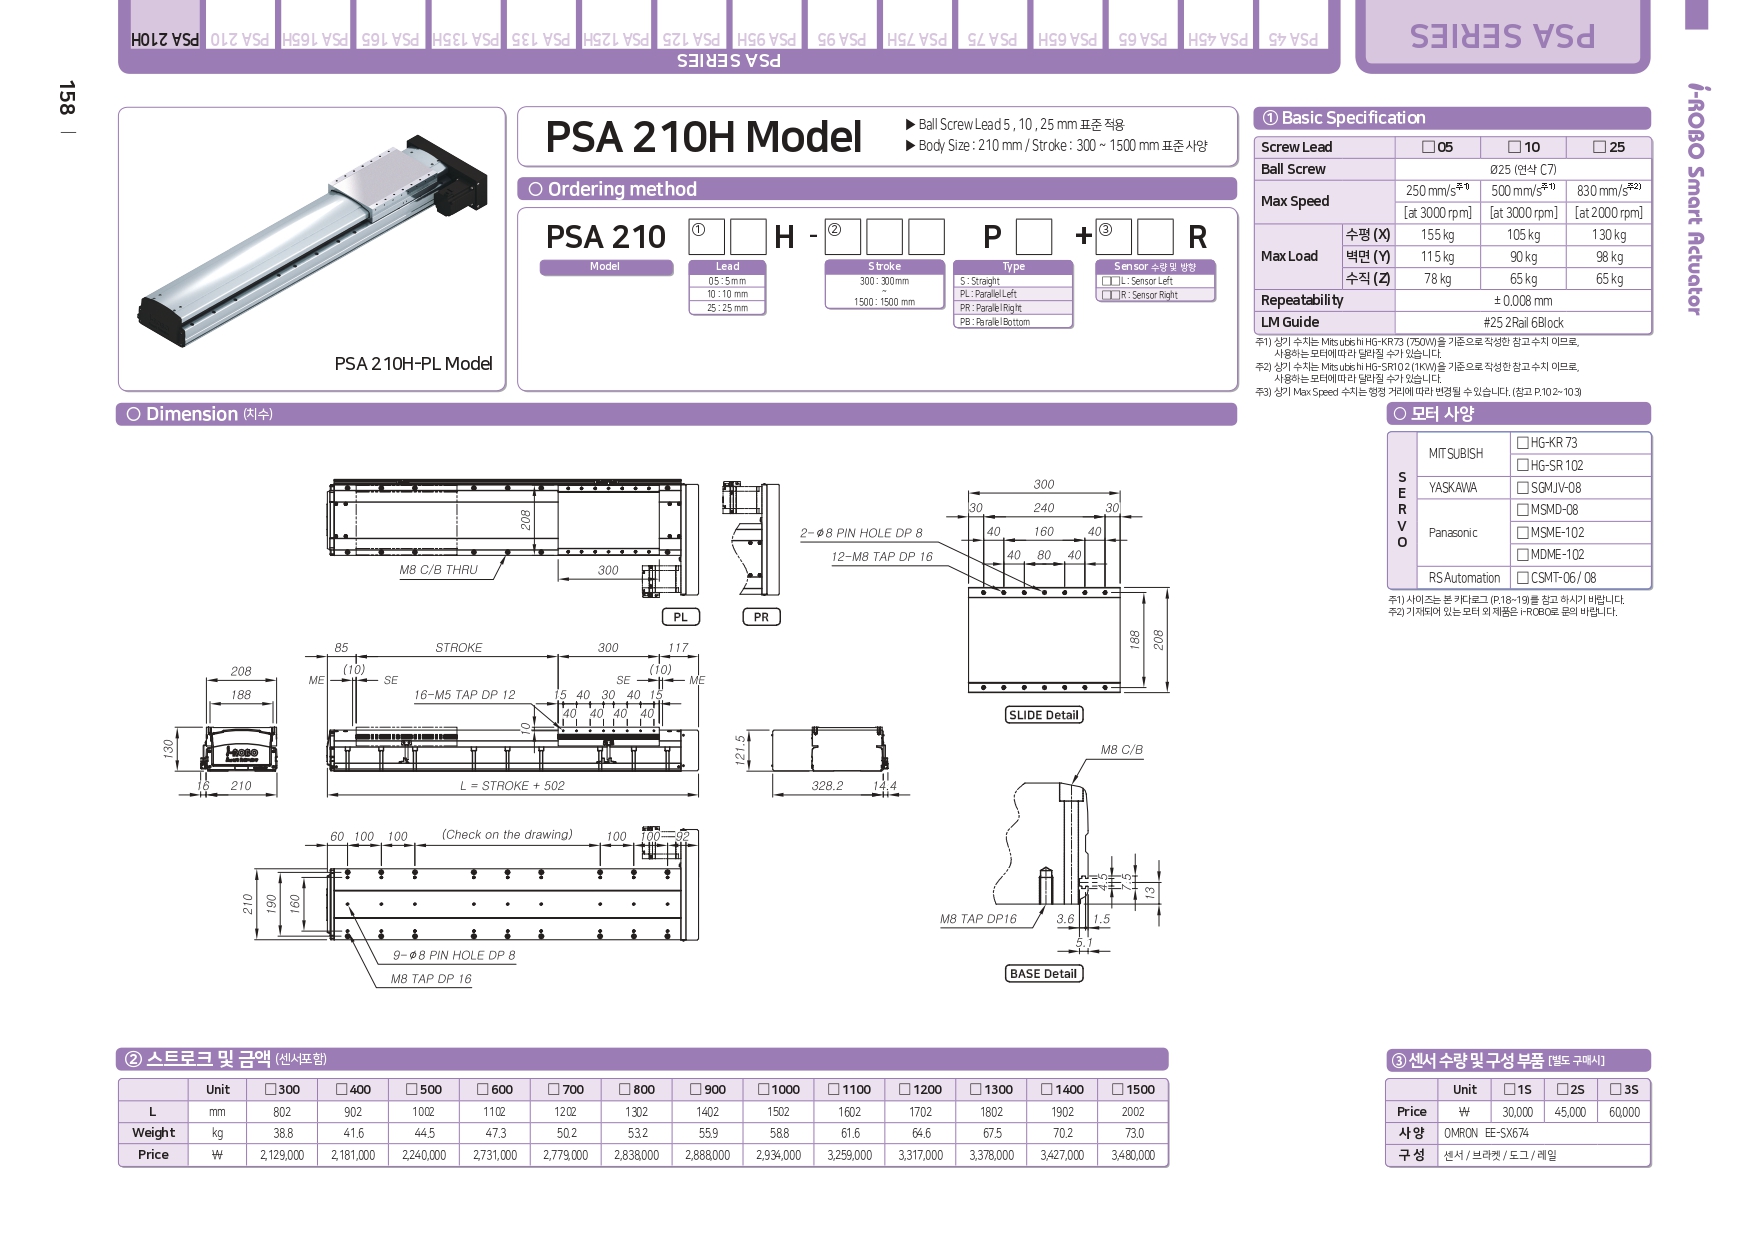This screenshot has height=1241, width=1754.
Task: Check the 500 stroke checkbox
Action: (412, 1089)
